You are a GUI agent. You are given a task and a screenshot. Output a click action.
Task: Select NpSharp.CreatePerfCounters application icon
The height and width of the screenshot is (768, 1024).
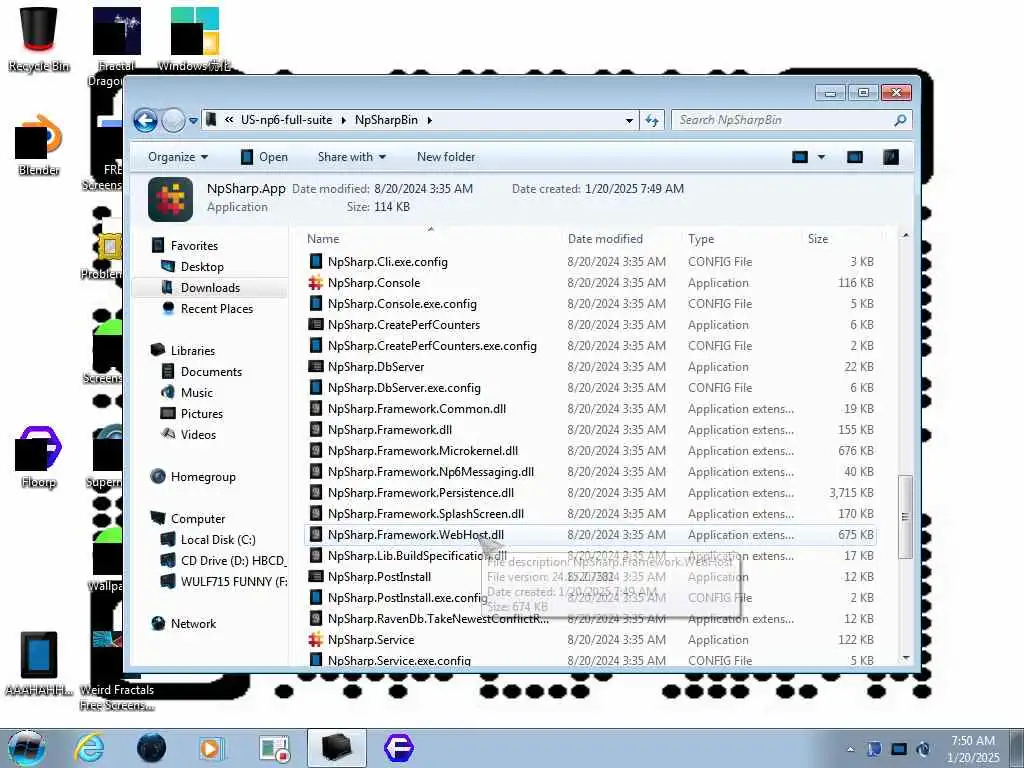point(315,325)
